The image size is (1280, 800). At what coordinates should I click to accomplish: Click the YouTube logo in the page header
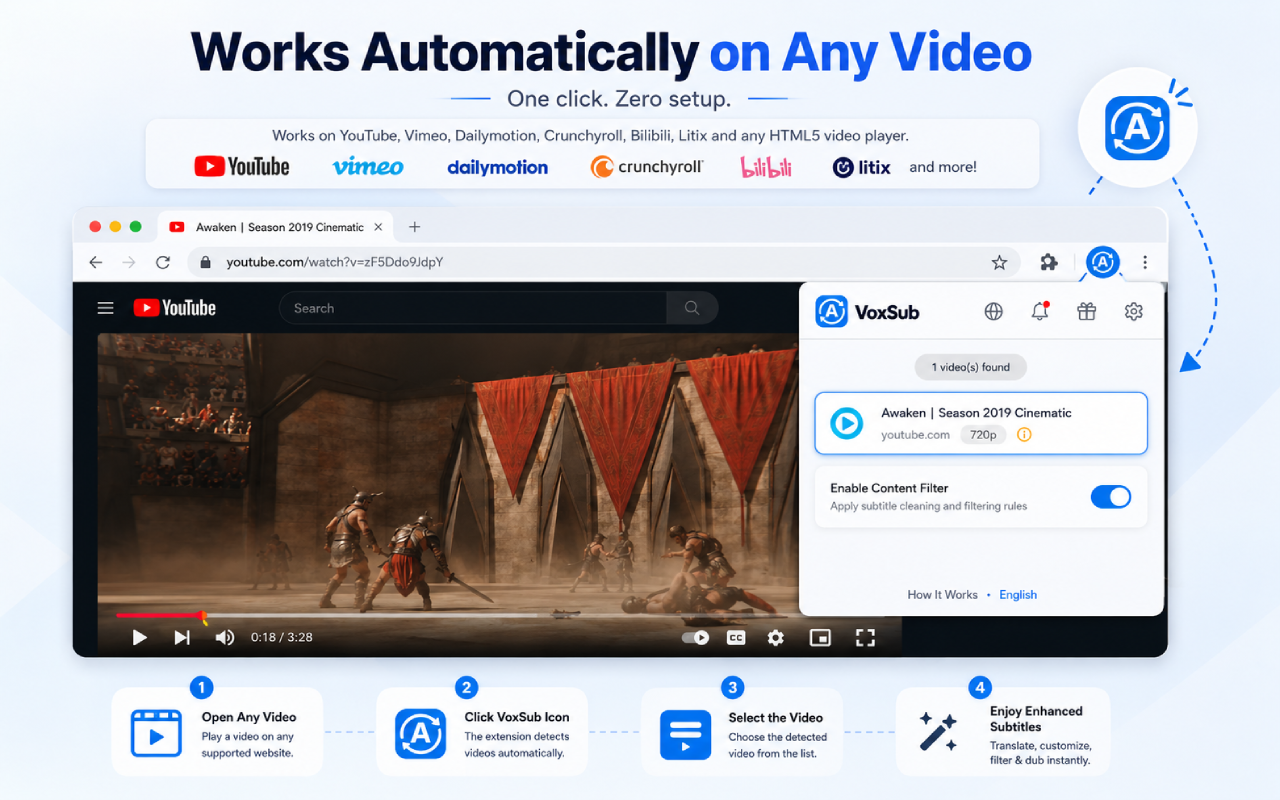tap(175, 308)
